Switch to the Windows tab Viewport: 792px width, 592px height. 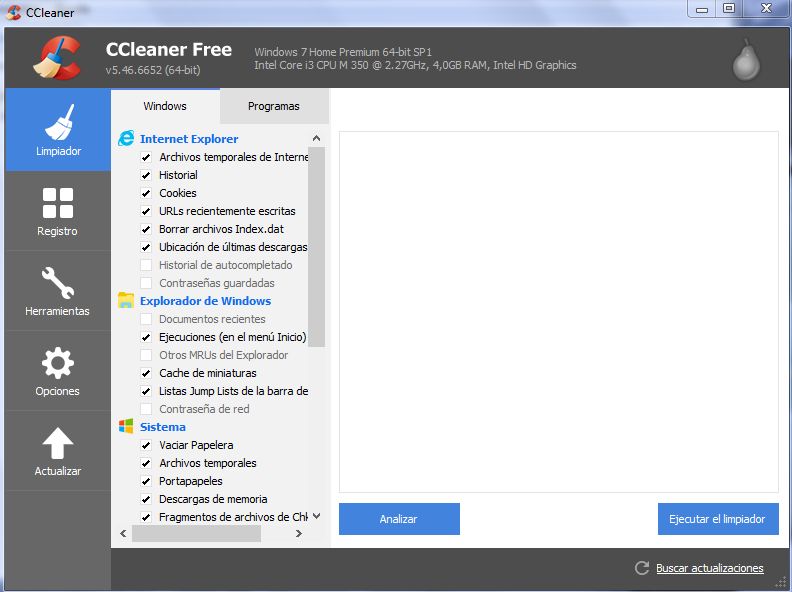point(165,106)
